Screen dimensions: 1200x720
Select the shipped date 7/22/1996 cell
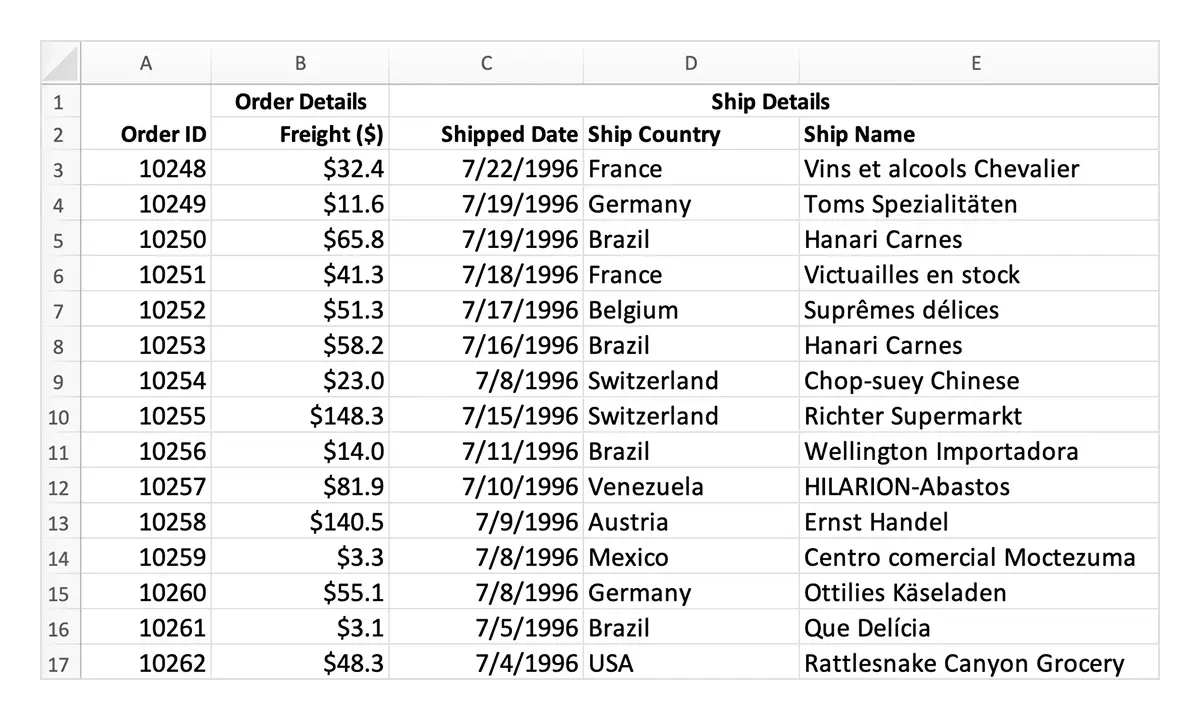point(520,169)
